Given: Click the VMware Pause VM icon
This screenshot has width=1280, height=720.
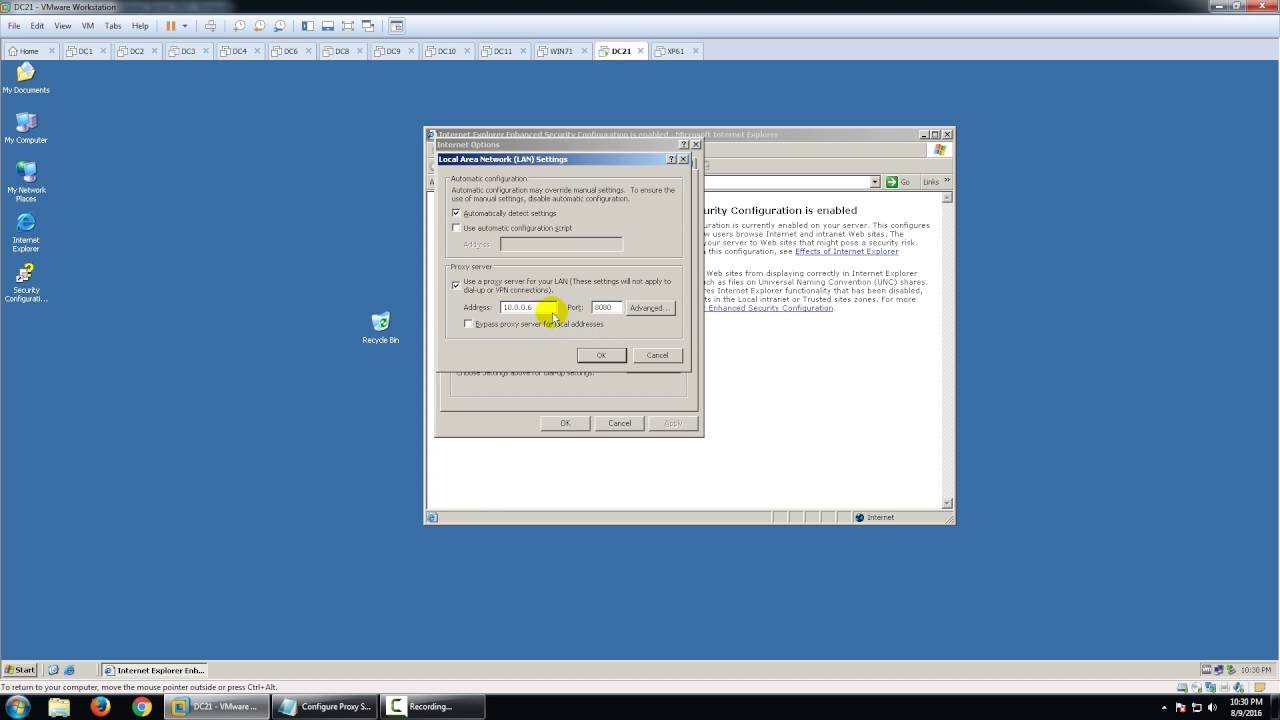Looking at the screenshot, I should [x=170, y=26].
